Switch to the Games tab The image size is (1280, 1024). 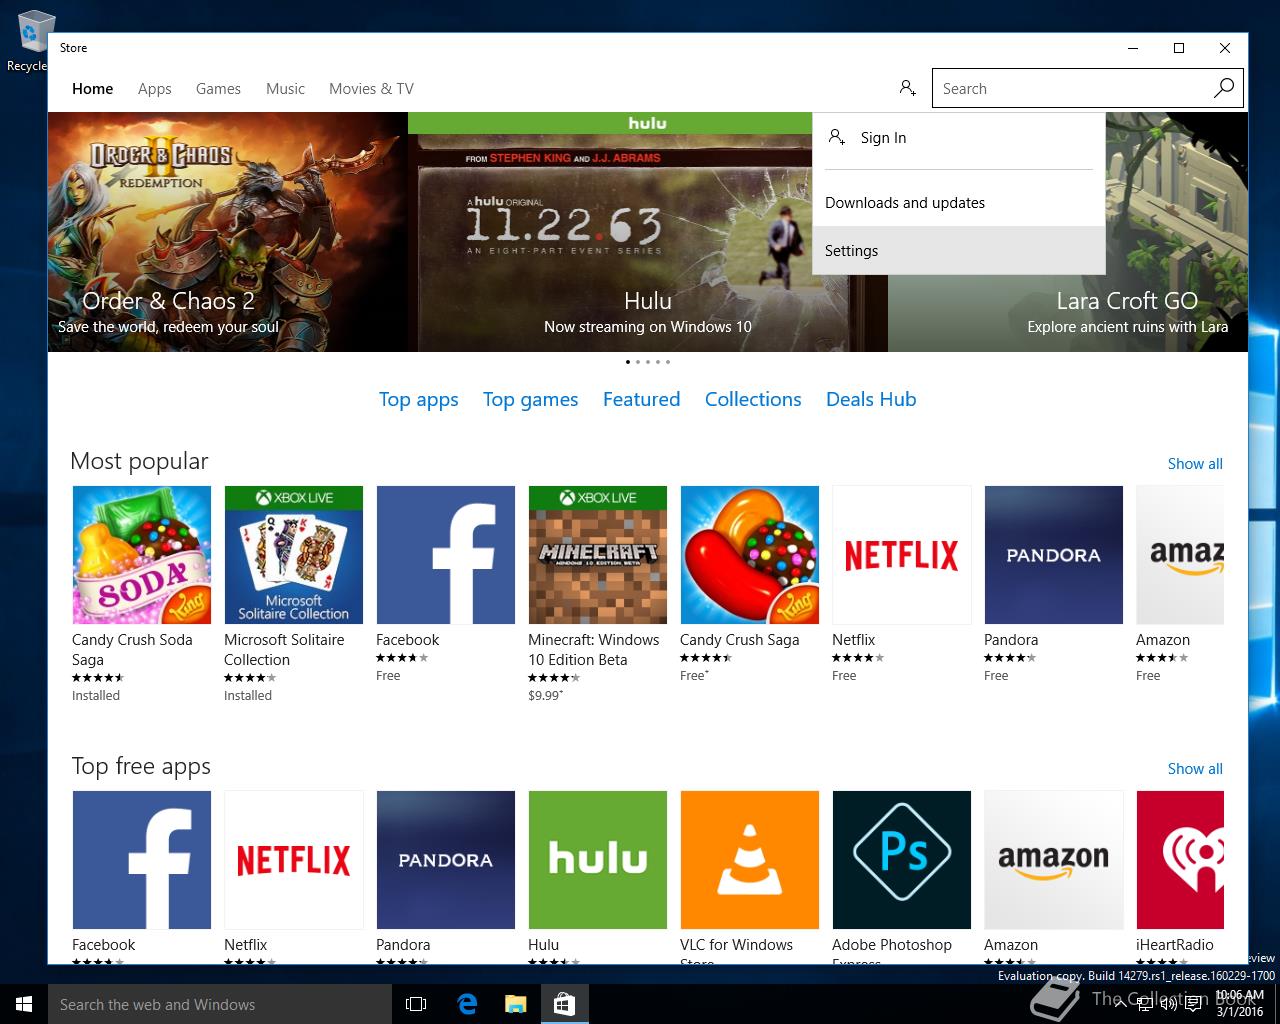pyautogui.click(x=218, y=88)
